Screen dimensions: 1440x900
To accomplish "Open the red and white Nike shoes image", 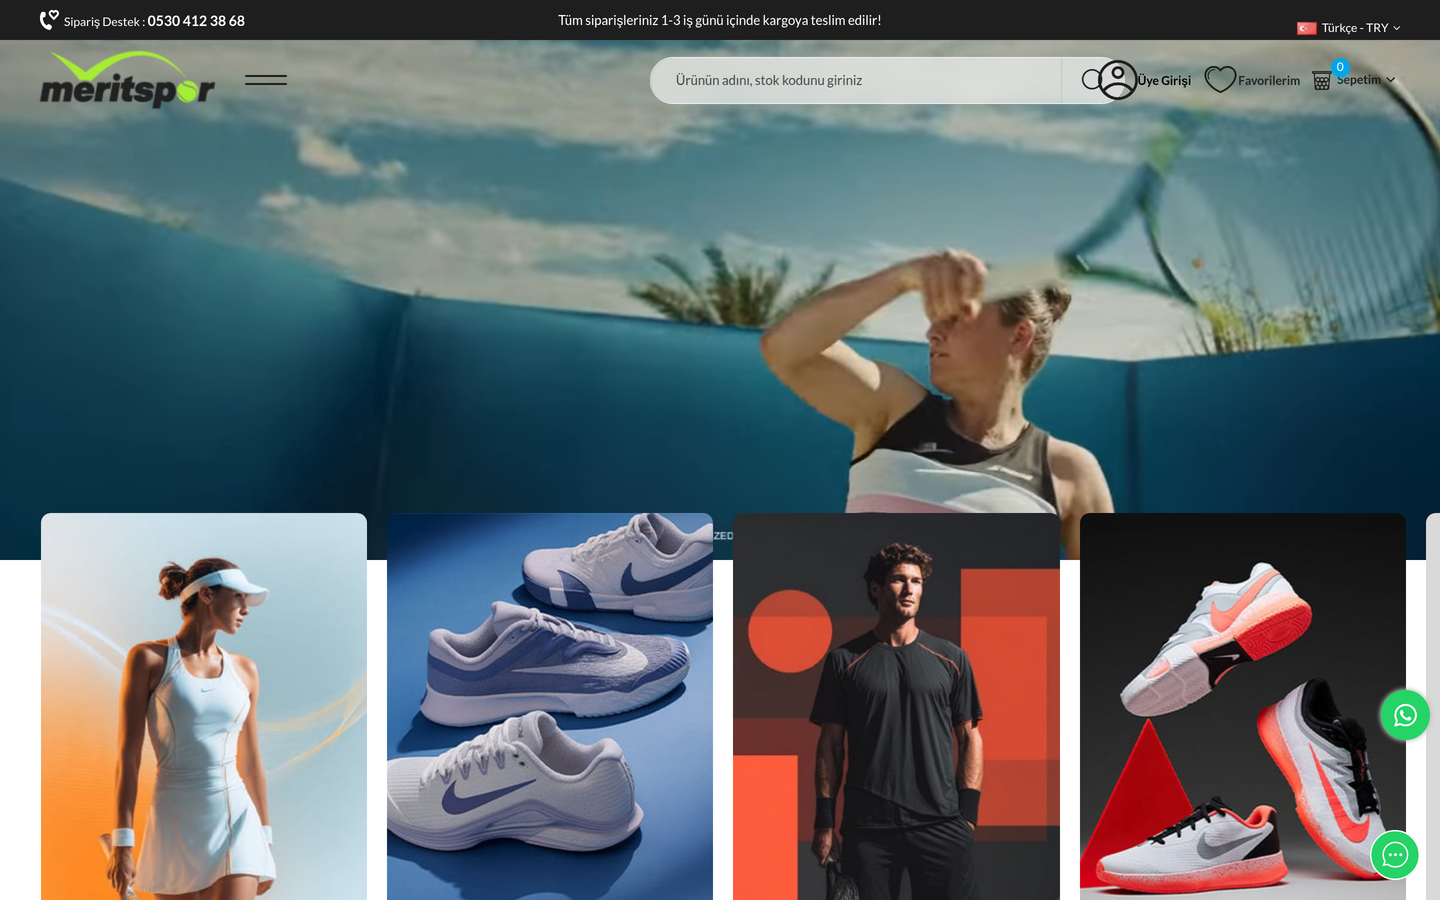I will (x=1243, y=706).
